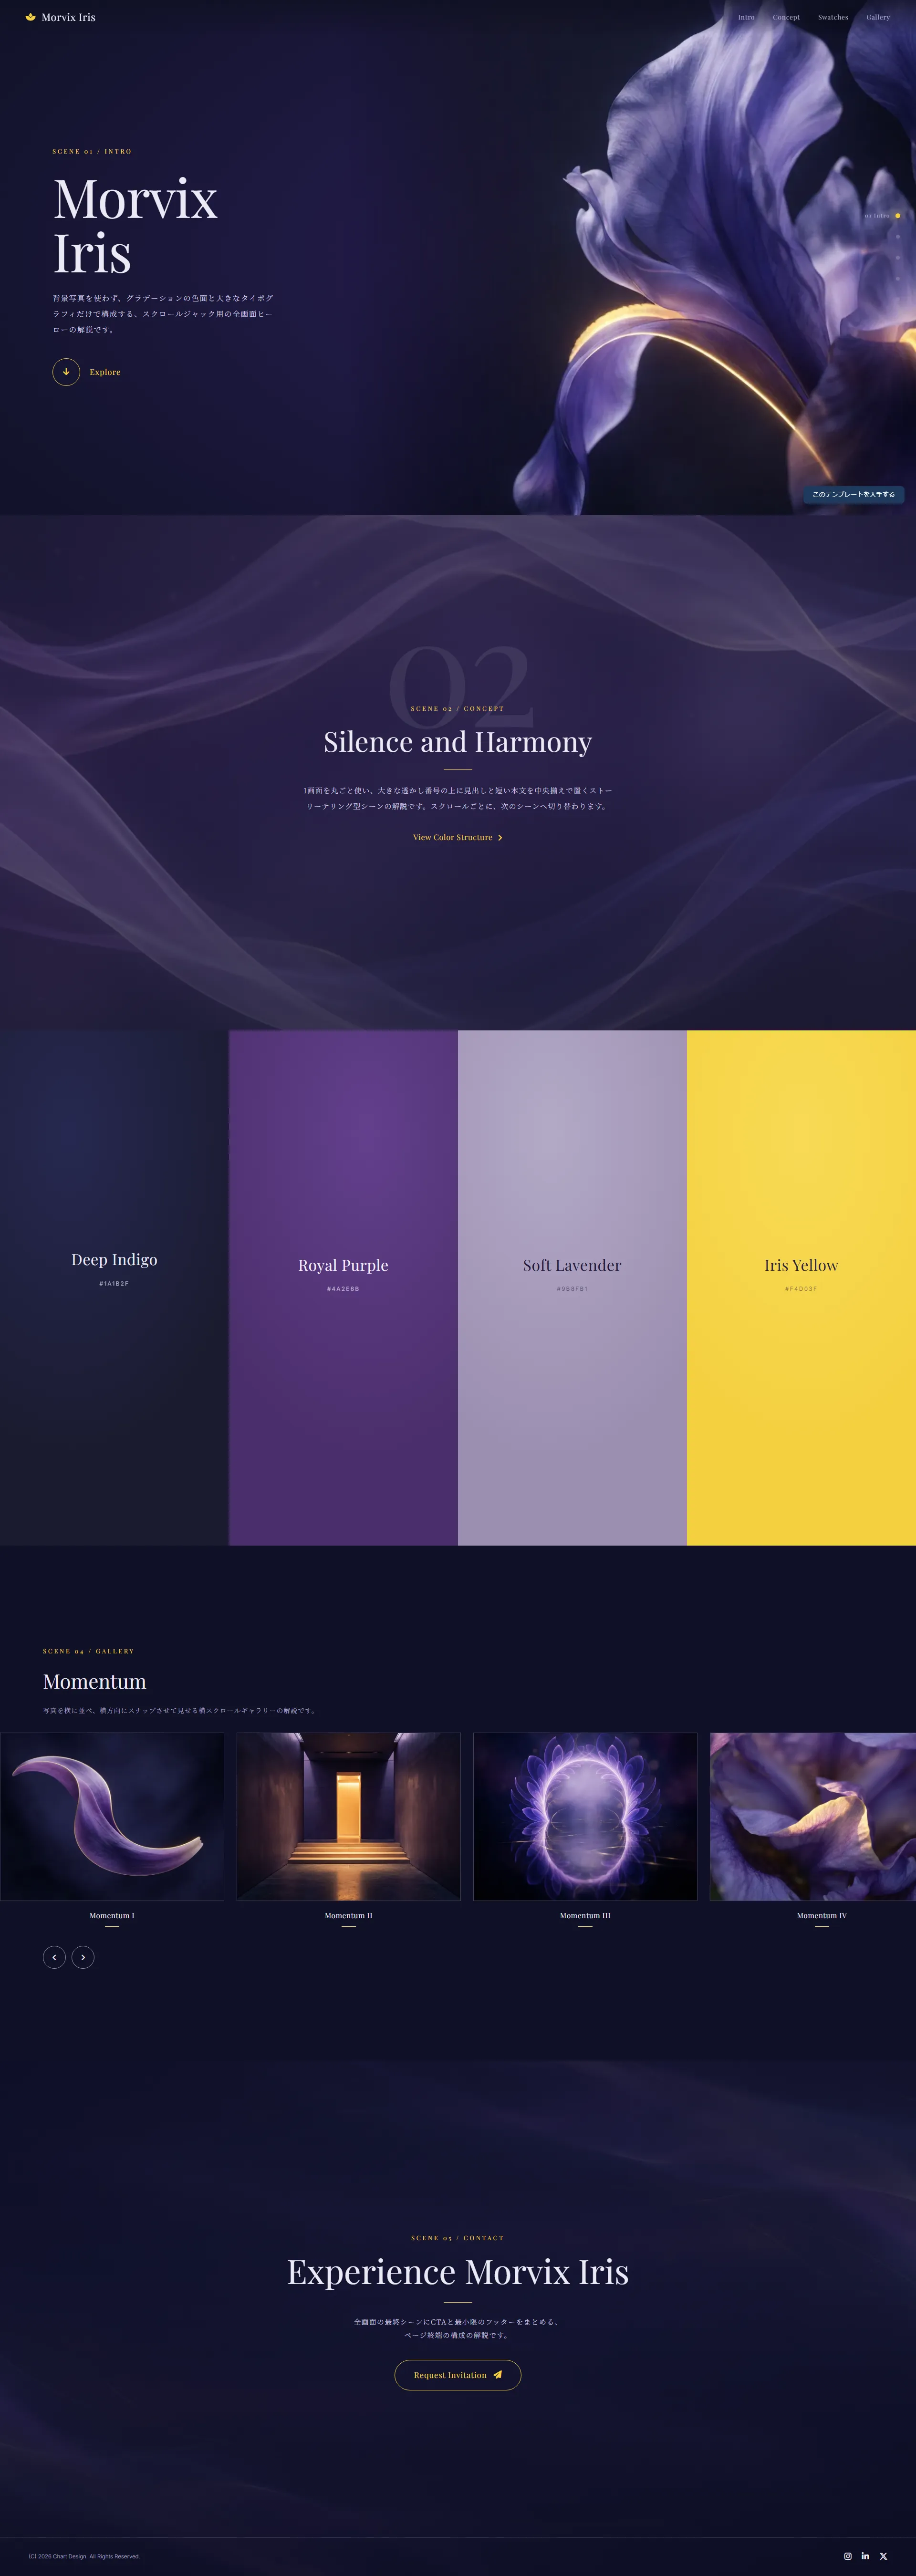Select the Iris Yellow color swatch panel
The width and height of the screenshot is (916, 2576).
[801, 1287]
